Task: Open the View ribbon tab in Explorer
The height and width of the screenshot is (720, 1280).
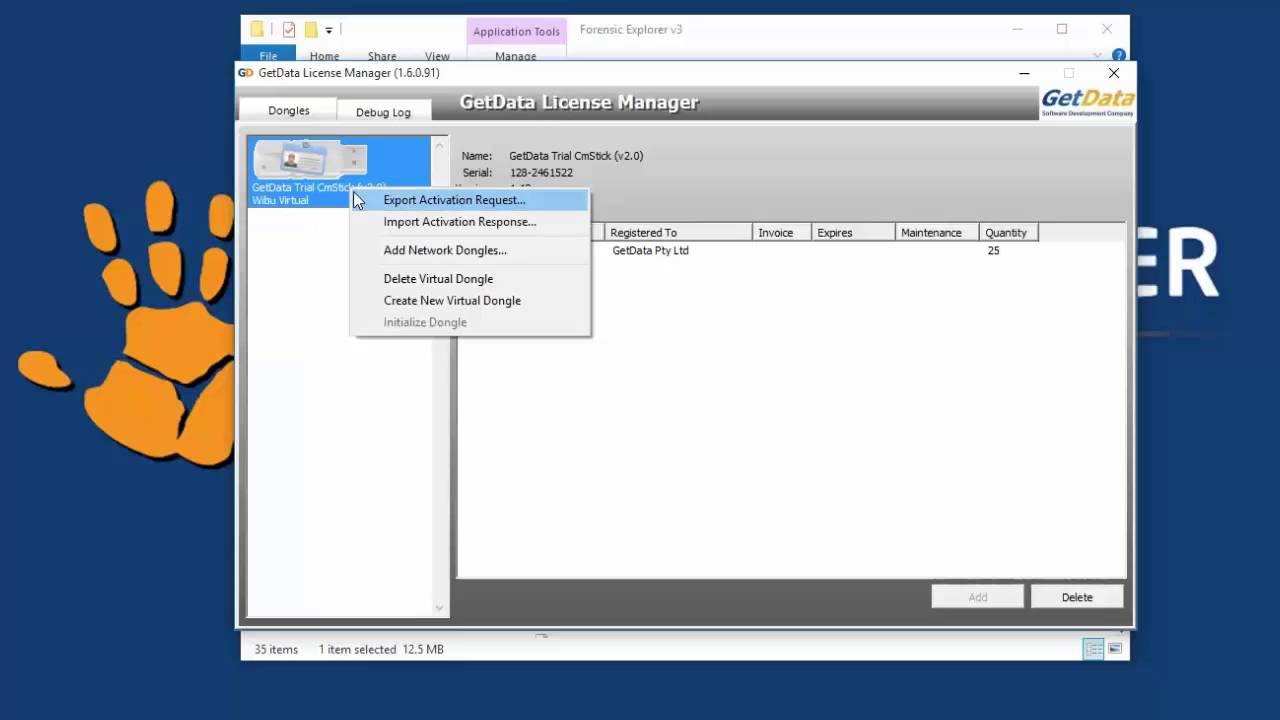Action: pos(437,56)
